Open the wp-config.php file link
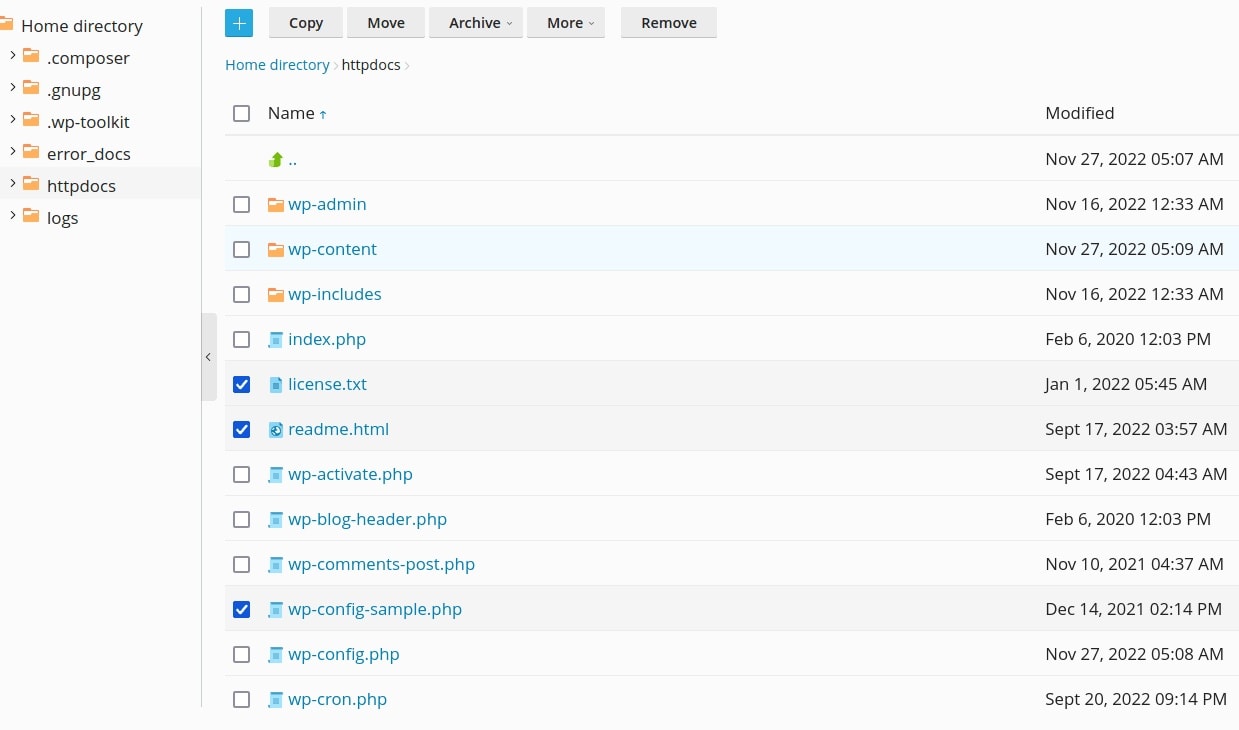The height and width of the screenshot is (730, 1239). (344, 654)
